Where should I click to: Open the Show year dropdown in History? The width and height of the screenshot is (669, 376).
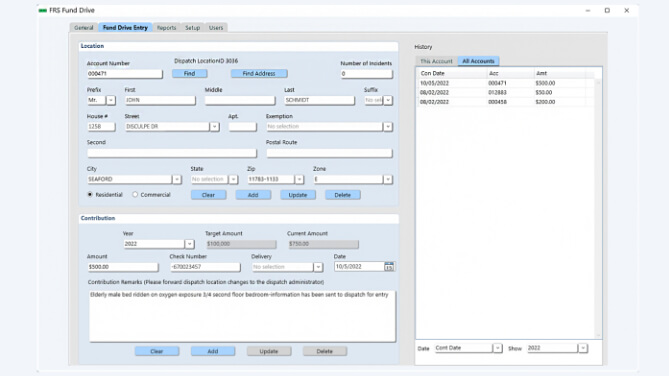click(583, 348)
